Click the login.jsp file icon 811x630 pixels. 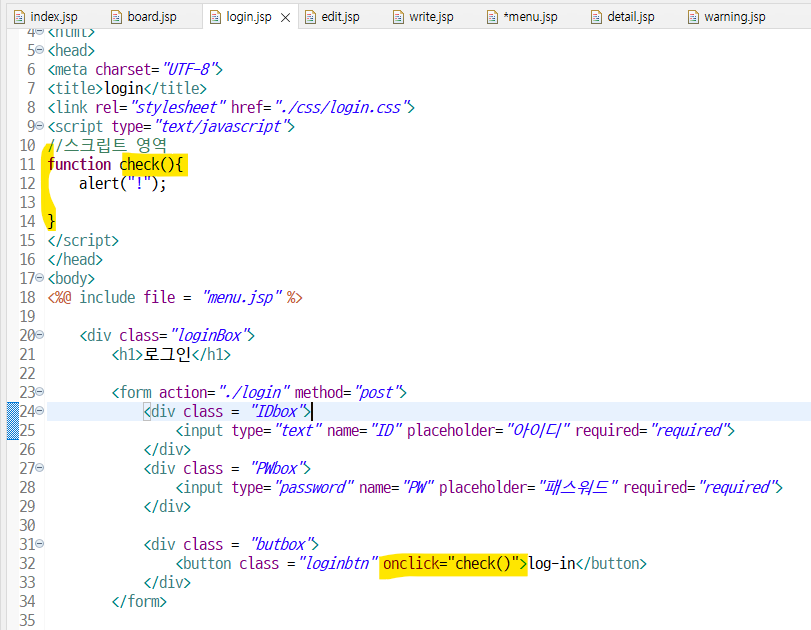[215, 18]
